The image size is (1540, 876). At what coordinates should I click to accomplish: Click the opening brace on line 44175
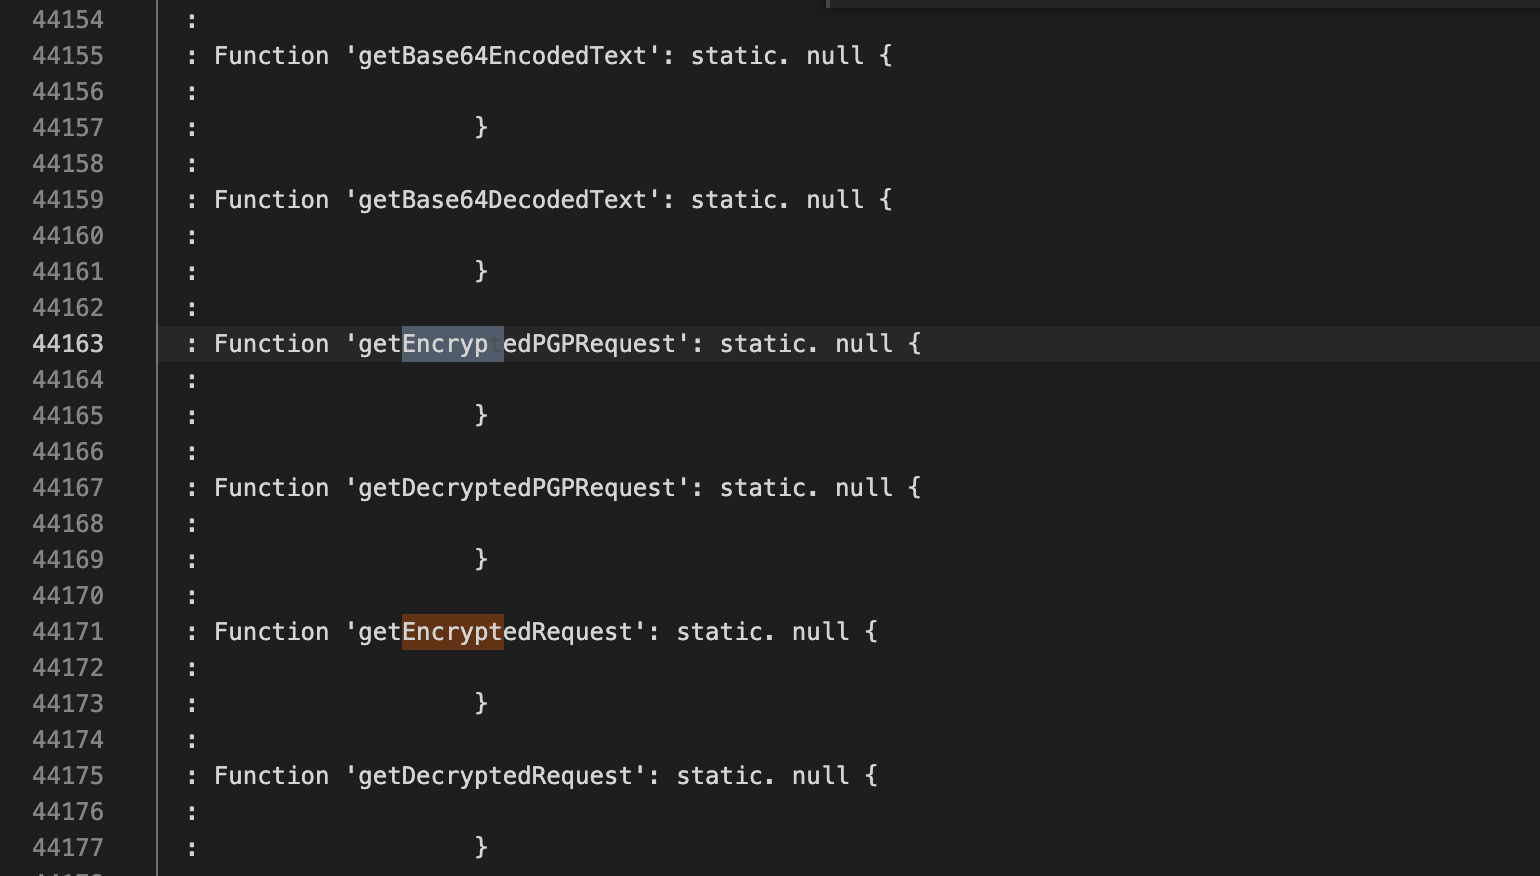click(871, 776)
